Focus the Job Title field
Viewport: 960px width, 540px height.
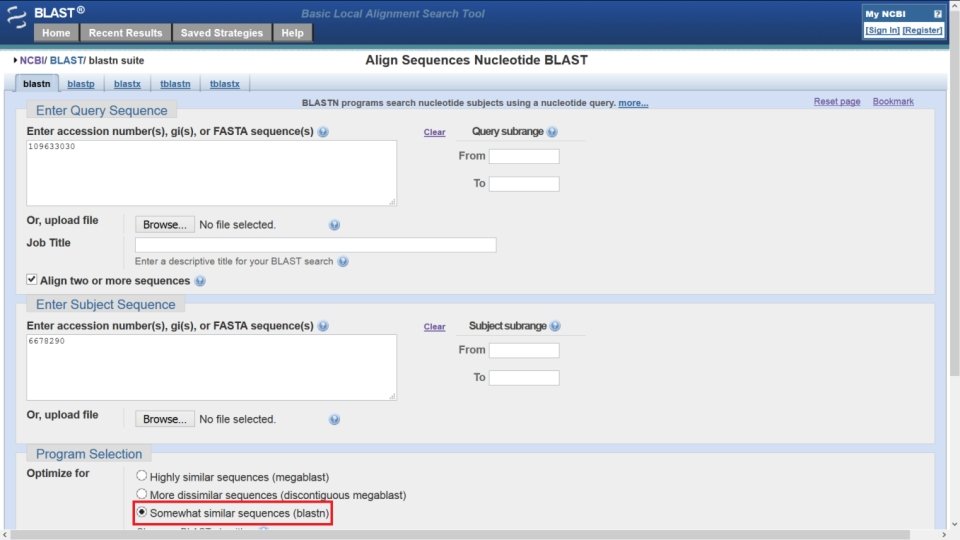315,245
